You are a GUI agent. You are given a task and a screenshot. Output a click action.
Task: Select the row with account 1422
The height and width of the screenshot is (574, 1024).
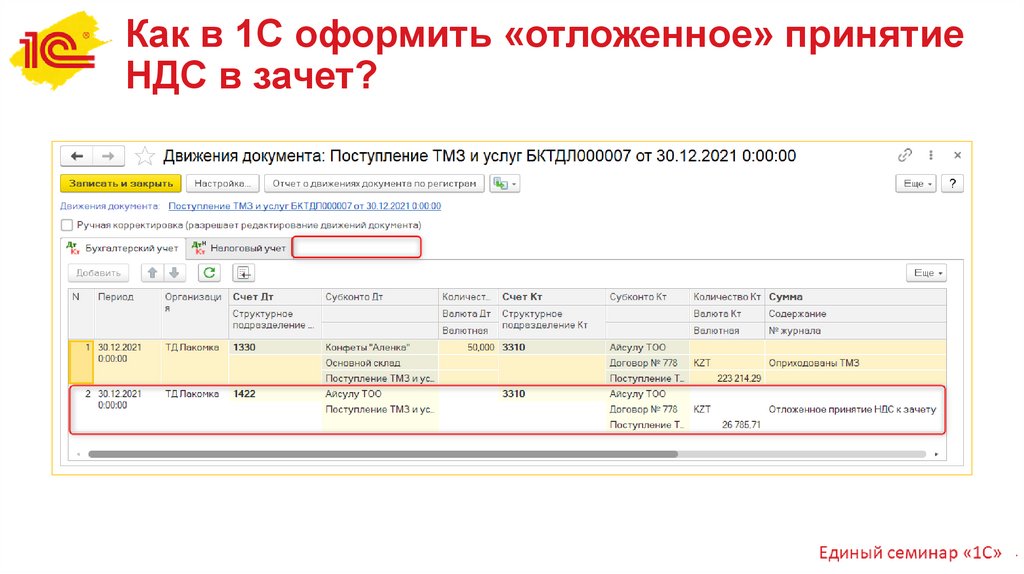[x=246, y=395]
